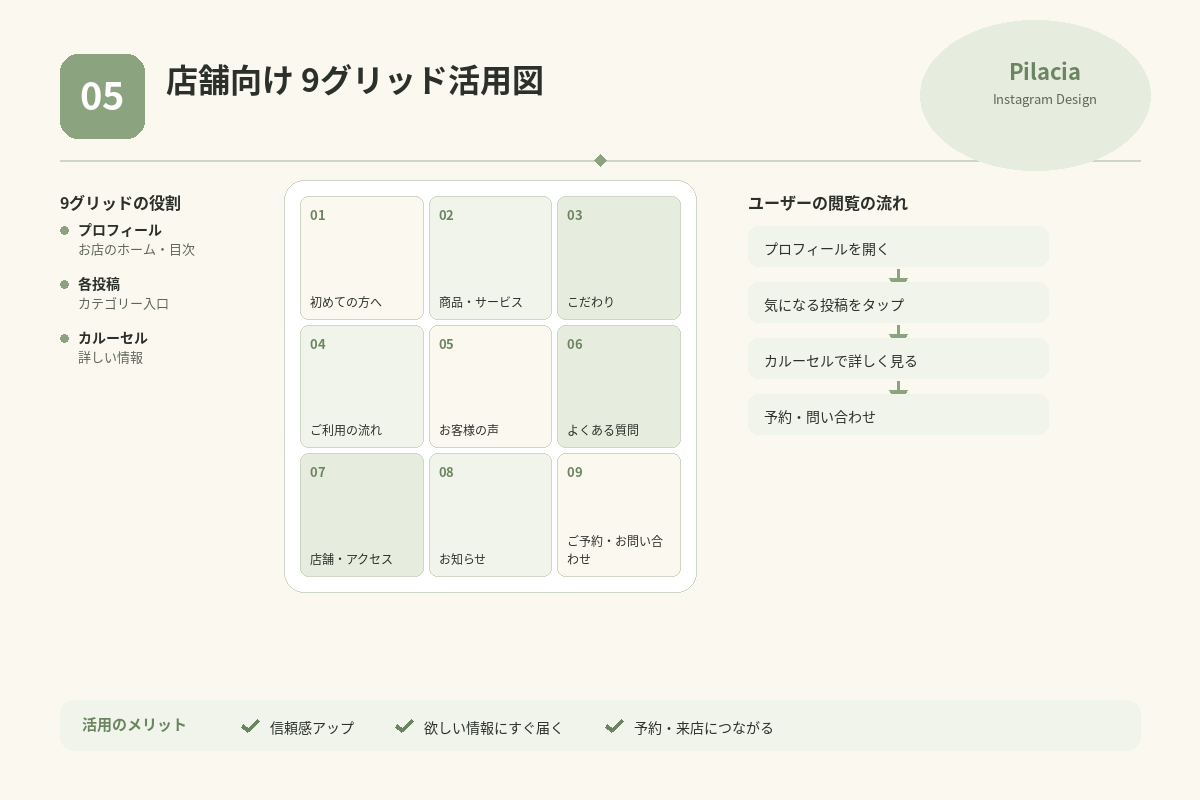
Task: Click the カルーセル role label
Action: 113,338
